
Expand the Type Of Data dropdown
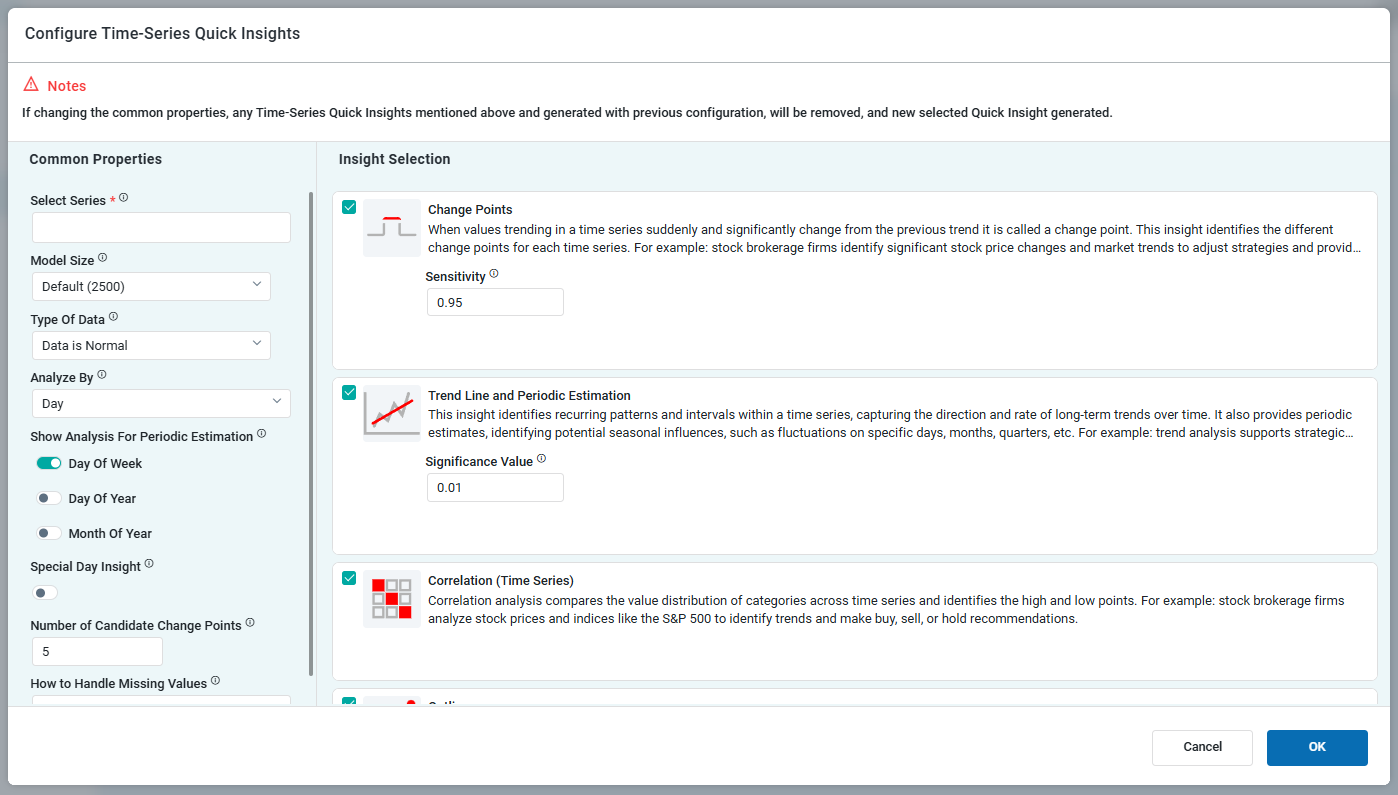click(x=151, y=345)
